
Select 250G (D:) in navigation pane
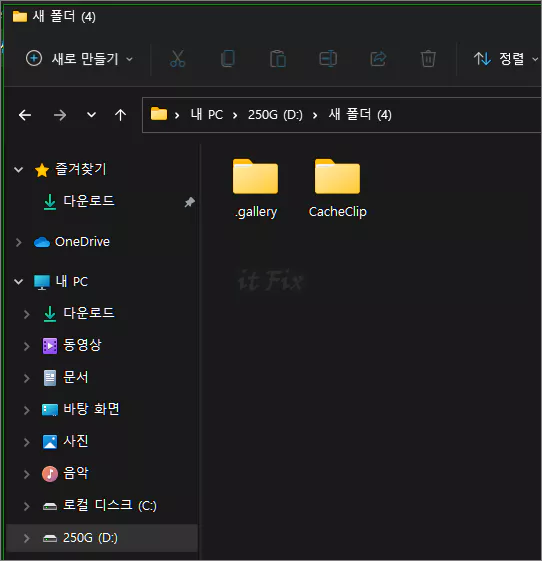click(90, 537)
